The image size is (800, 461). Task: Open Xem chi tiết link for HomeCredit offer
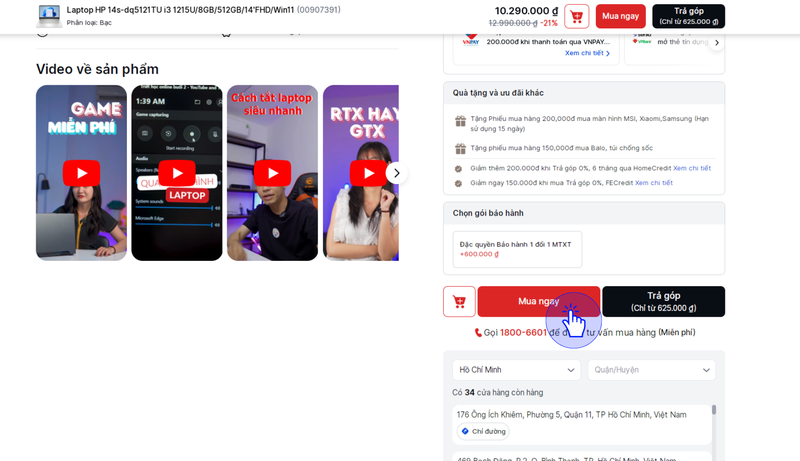coord(692,168)
